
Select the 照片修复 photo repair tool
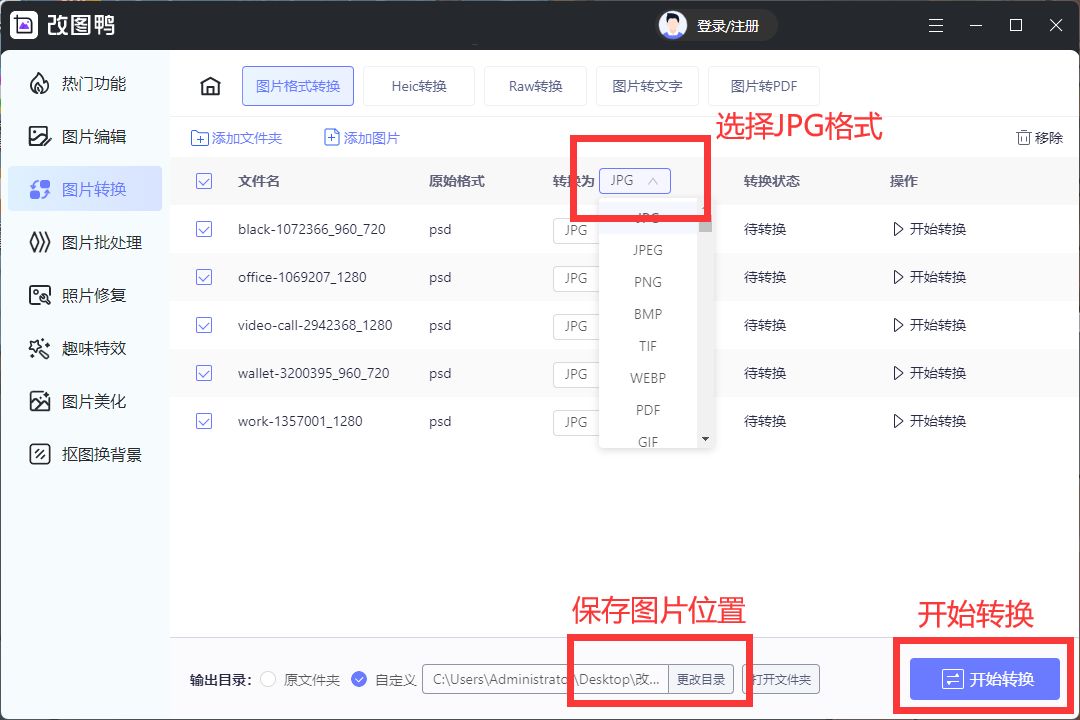[x=85, y=295]
